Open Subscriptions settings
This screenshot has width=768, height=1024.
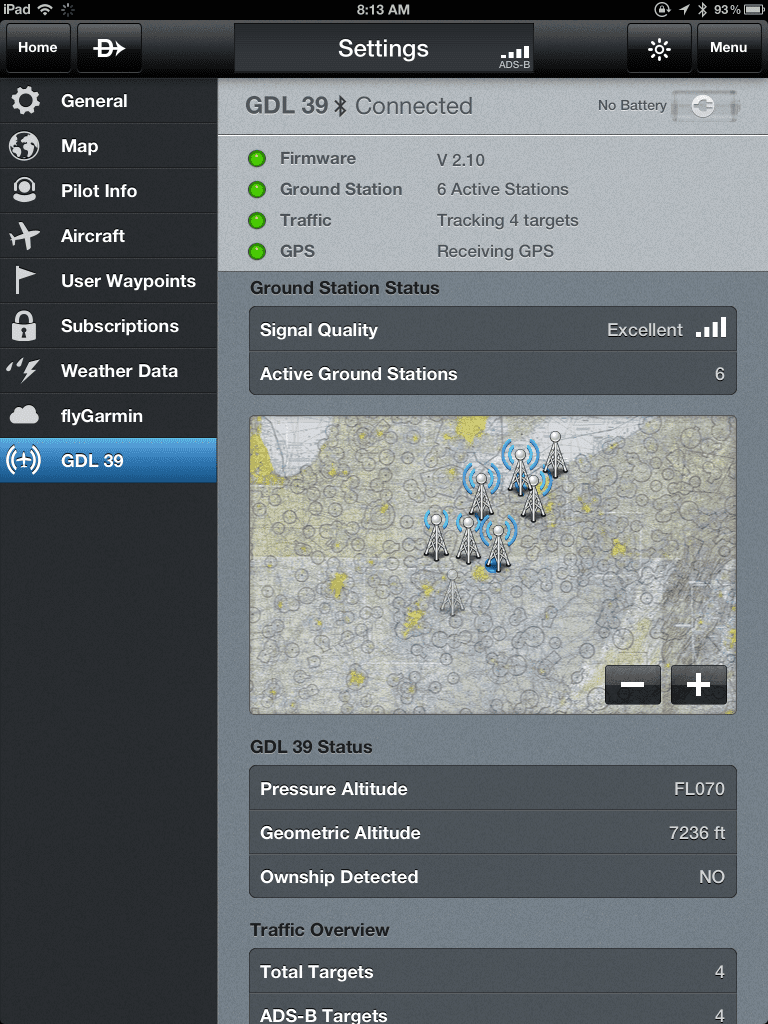[x=108, y=326]
